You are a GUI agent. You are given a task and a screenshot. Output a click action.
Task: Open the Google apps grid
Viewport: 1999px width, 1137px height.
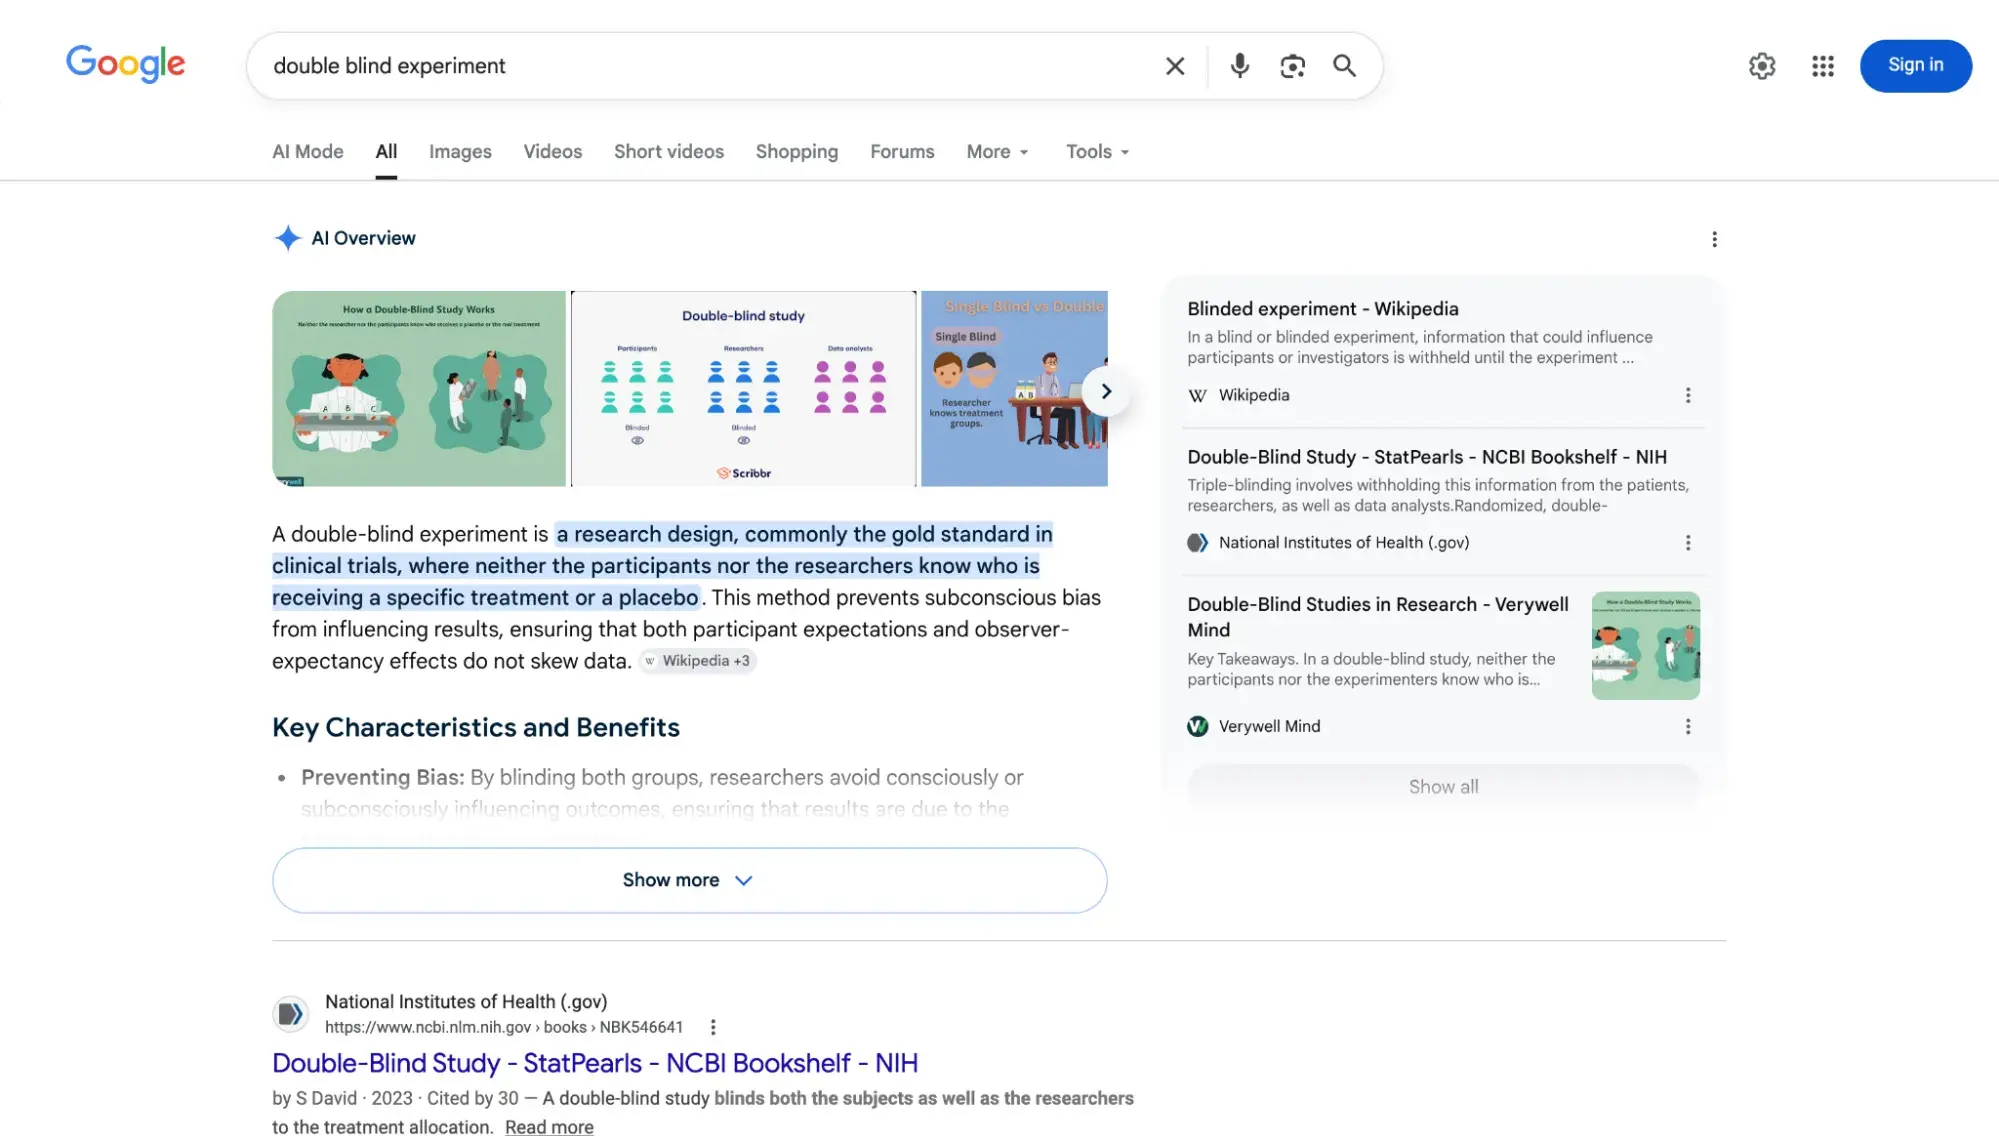point(1822,66)
